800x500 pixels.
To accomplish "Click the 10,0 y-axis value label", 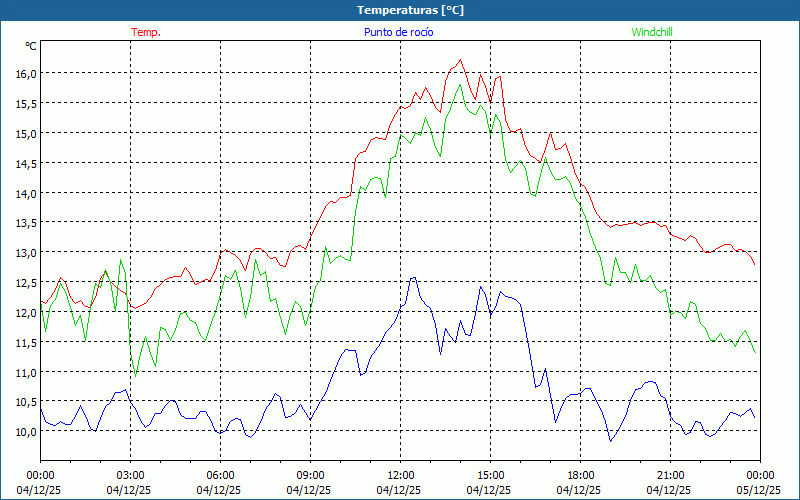I will coord(25,431).
